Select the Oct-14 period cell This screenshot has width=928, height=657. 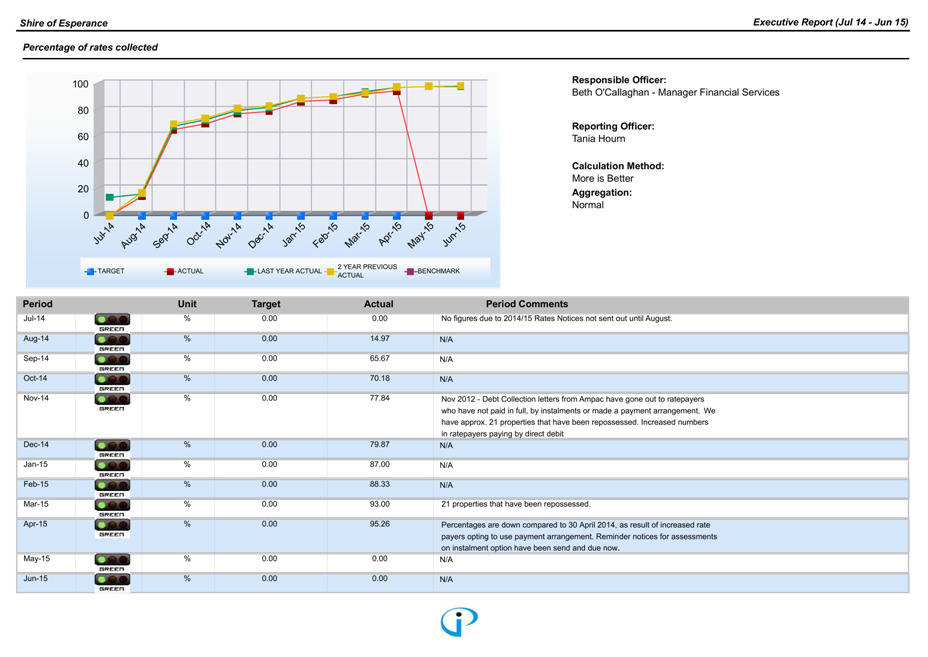pyautogui.click(x=35, y=378)
